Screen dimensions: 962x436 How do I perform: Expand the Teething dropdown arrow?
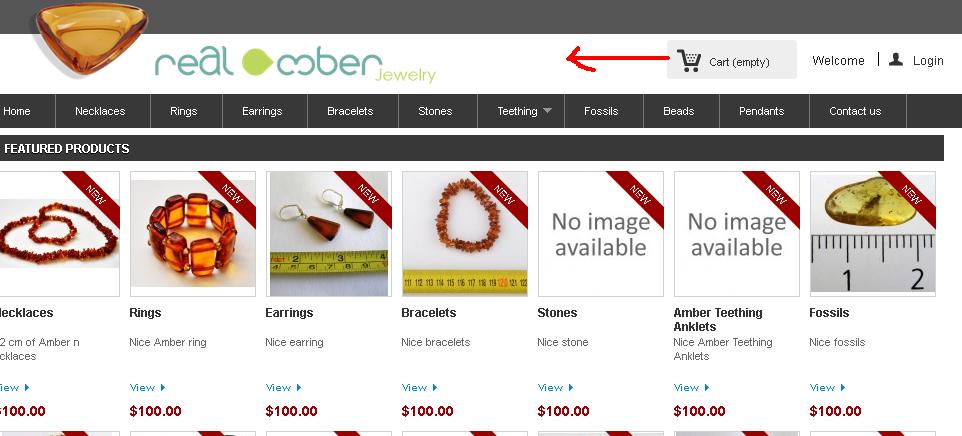pos(547,111)
